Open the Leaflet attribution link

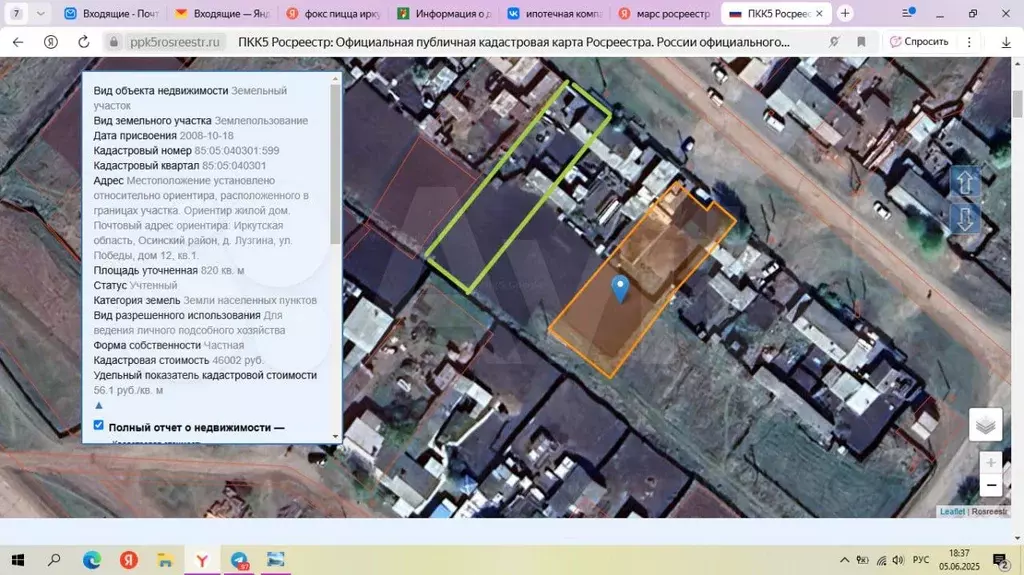[x=952, y=512]
